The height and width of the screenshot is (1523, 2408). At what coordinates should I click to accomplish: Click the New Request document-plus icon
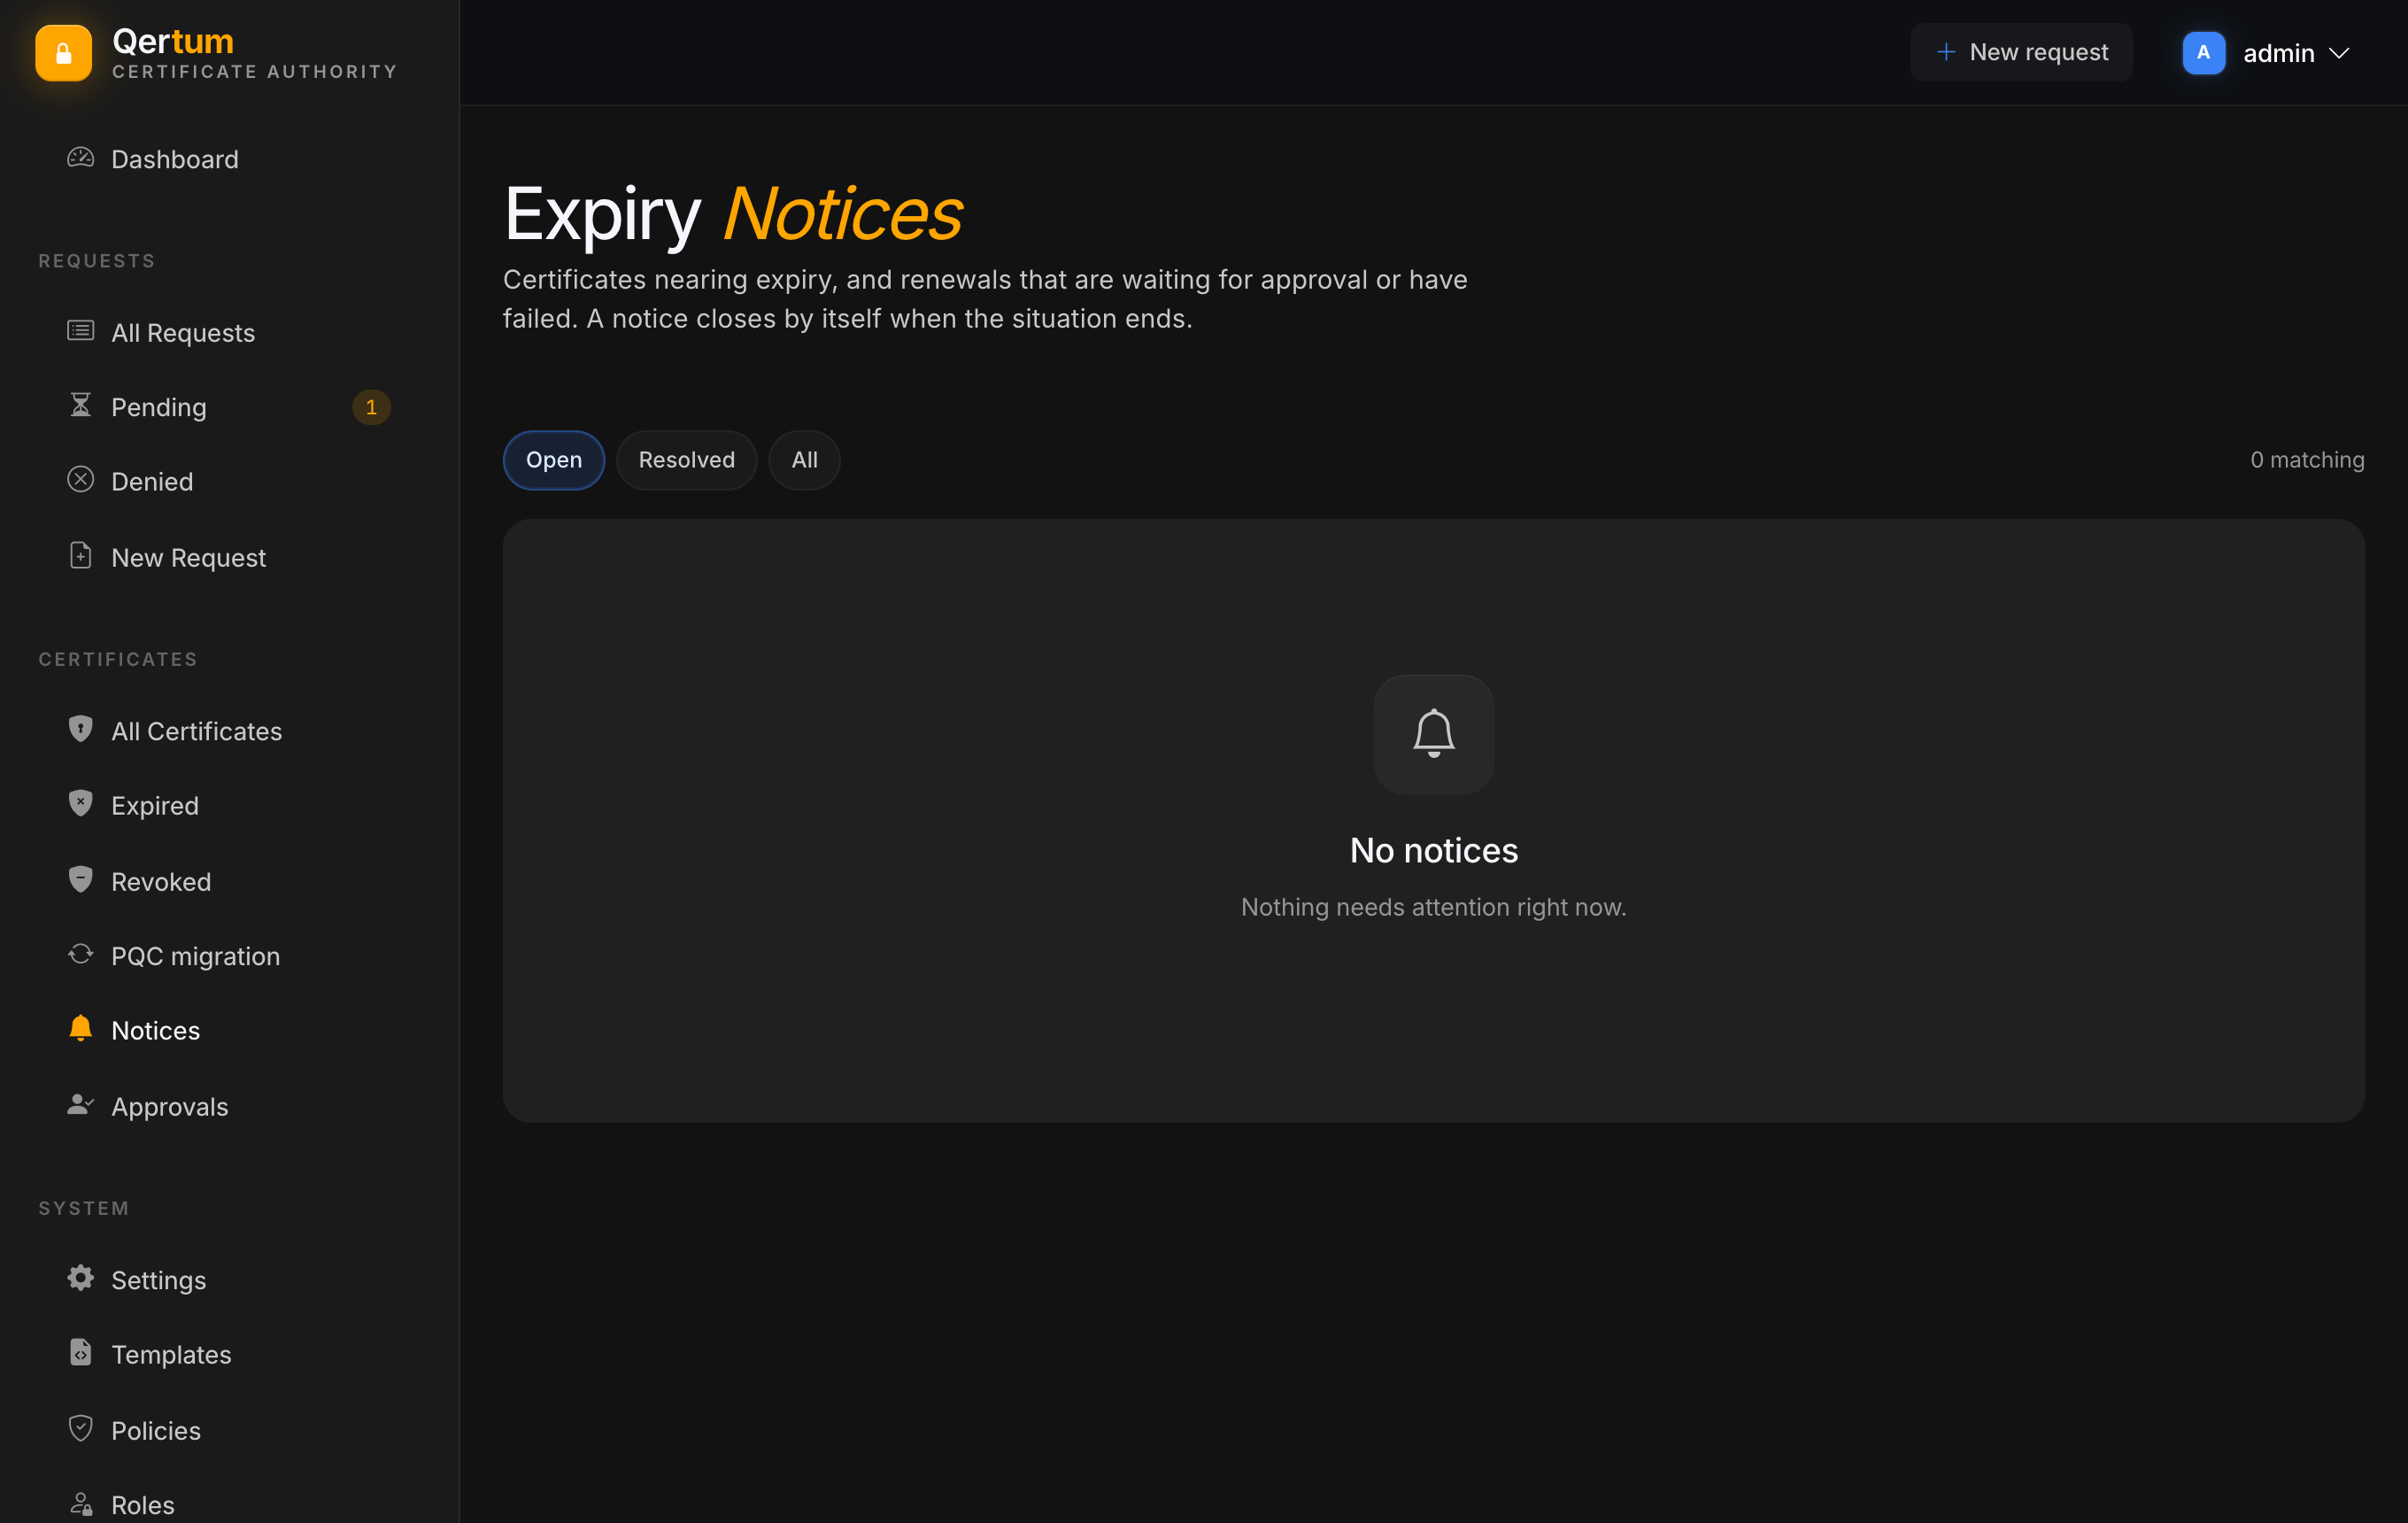(80, 556)
